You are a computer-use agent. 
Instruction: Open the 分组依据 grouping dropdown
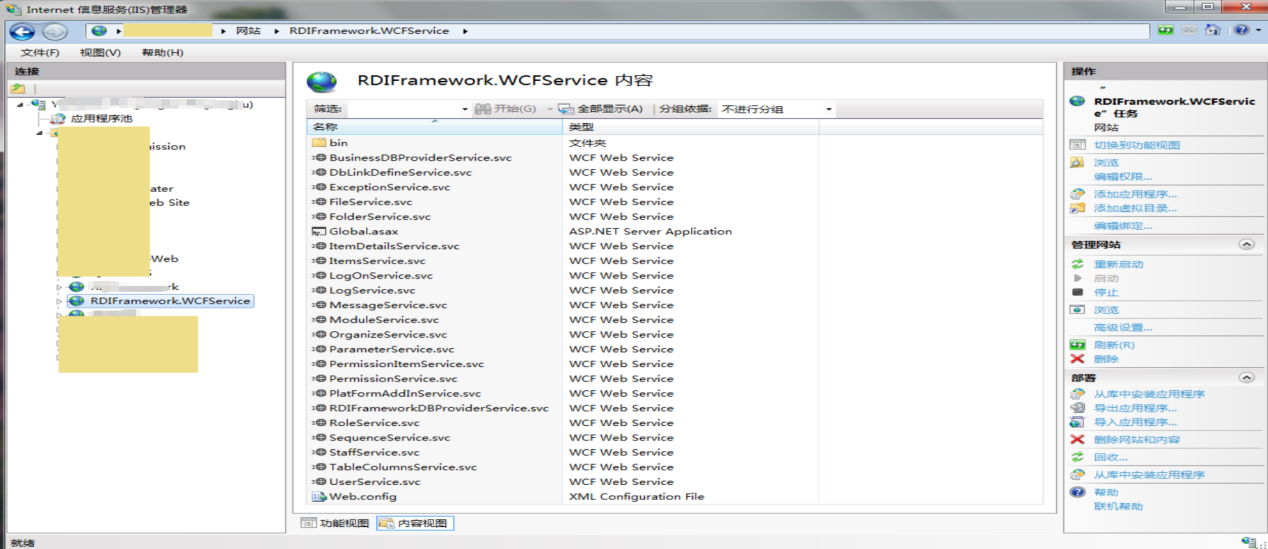[829, 109]
